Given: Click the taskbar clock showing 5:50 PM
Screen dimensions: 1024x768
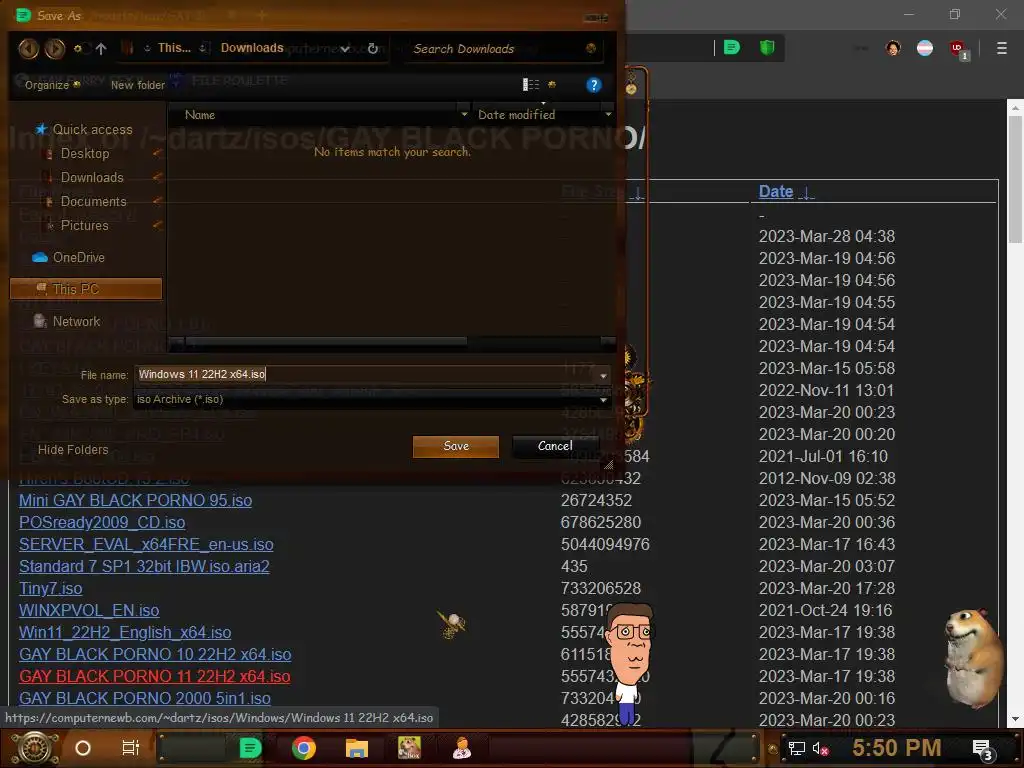Looking at the screenshot, I should click(x=896, y=748).
